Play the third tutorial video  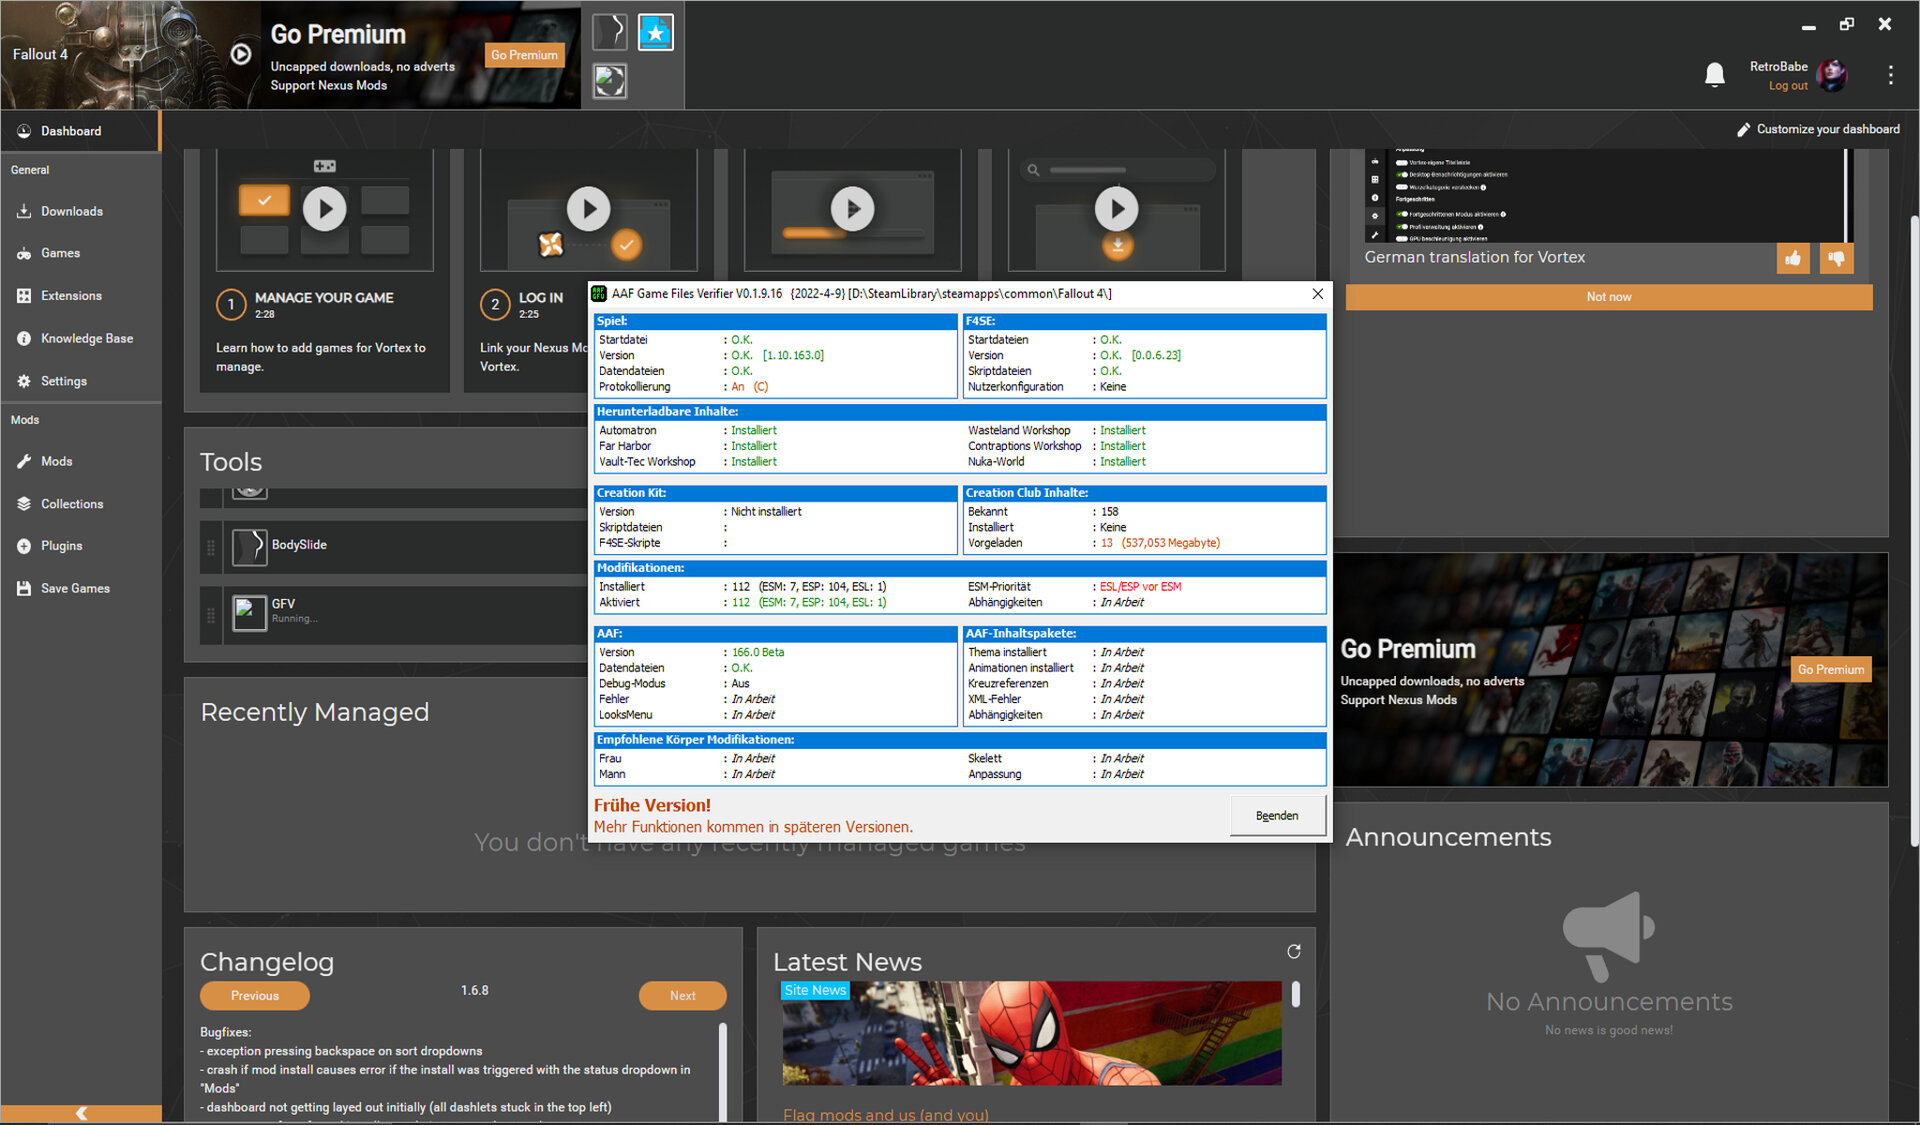pyautogui.click(x=852, y=209)
